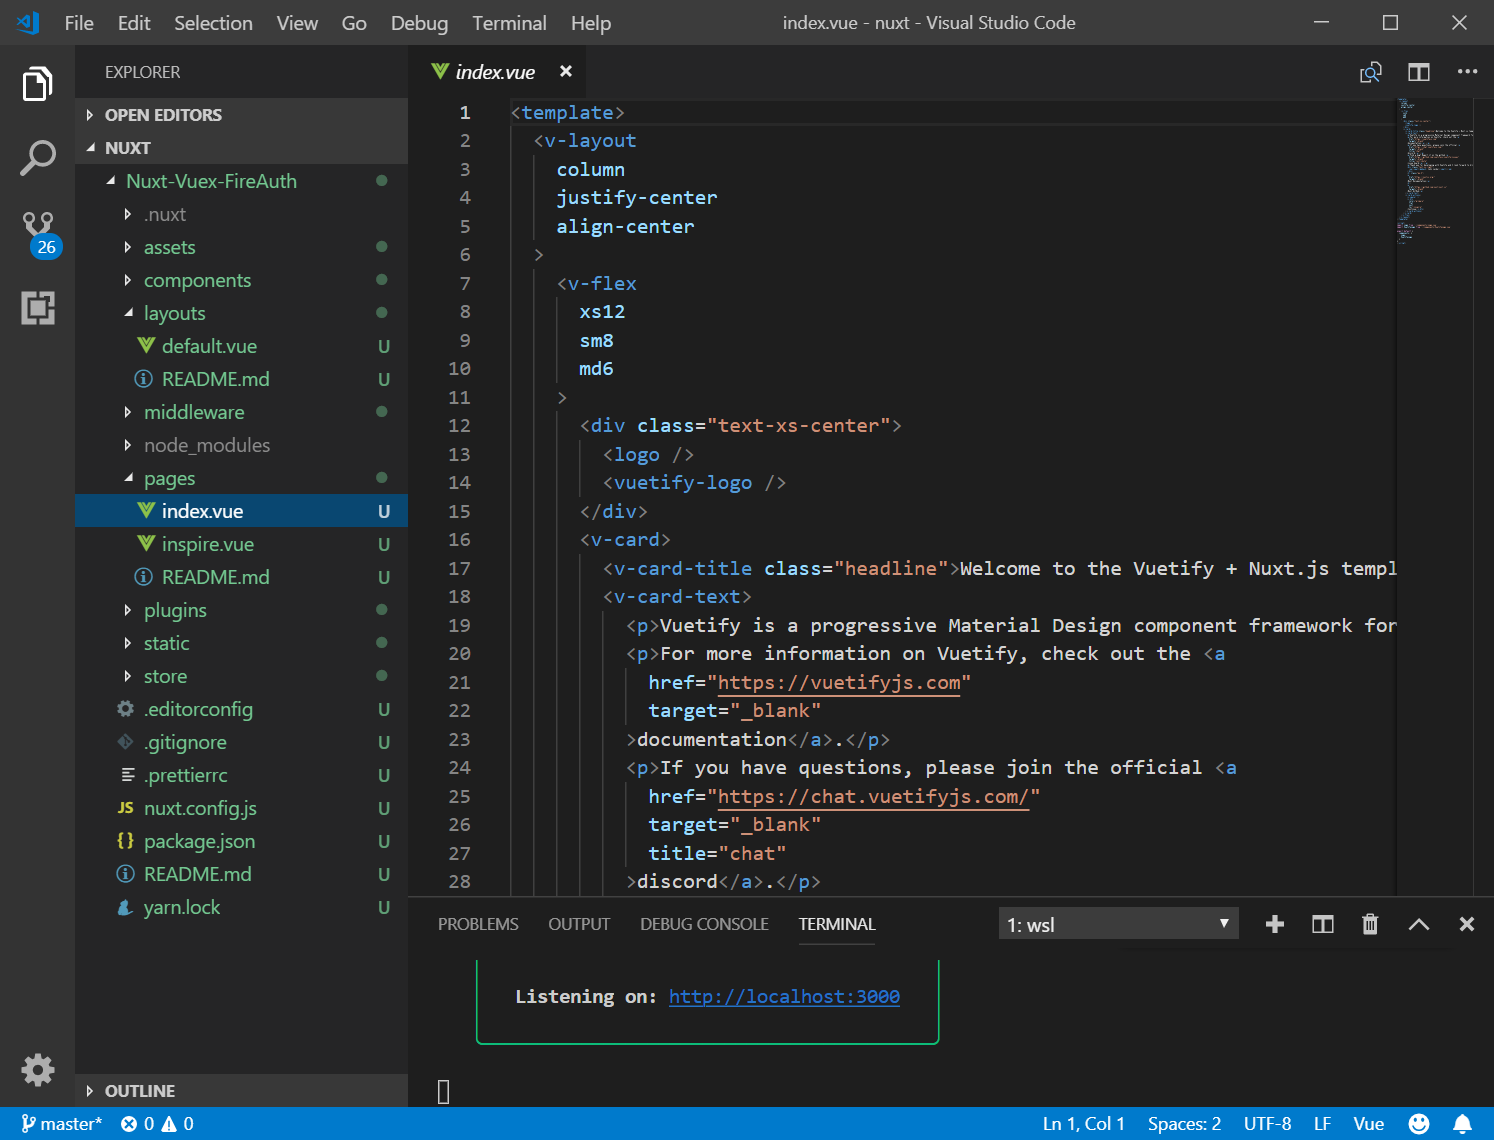
Task: Click the Manage gear icon
Action: point(38,1069)
